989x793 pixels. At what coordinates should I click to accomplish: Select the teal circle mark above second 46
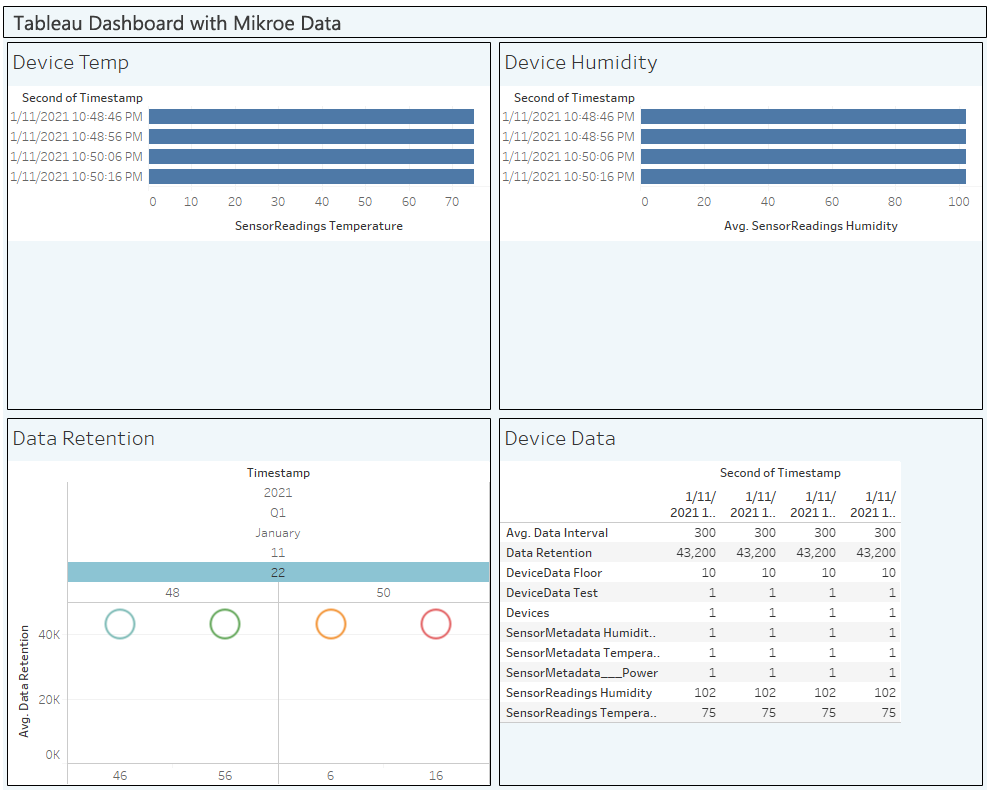tap(120, 624)
